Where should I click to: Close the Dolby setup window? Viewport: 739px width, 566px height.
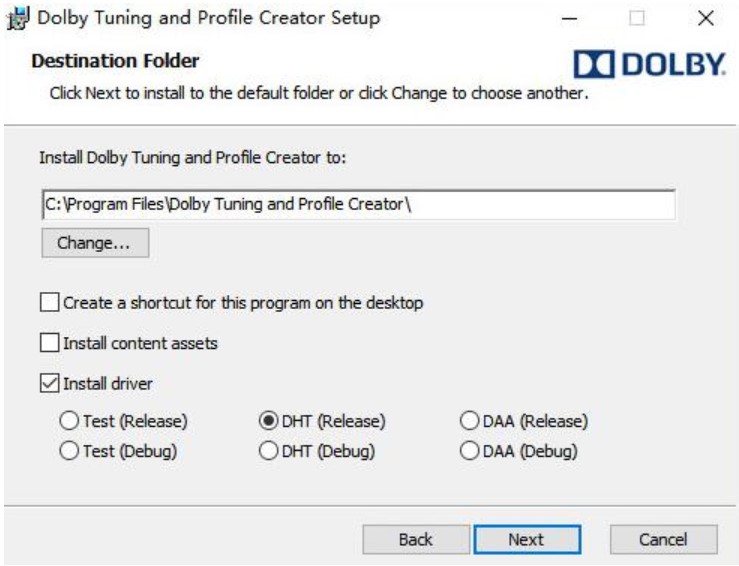tap(705, 19)
